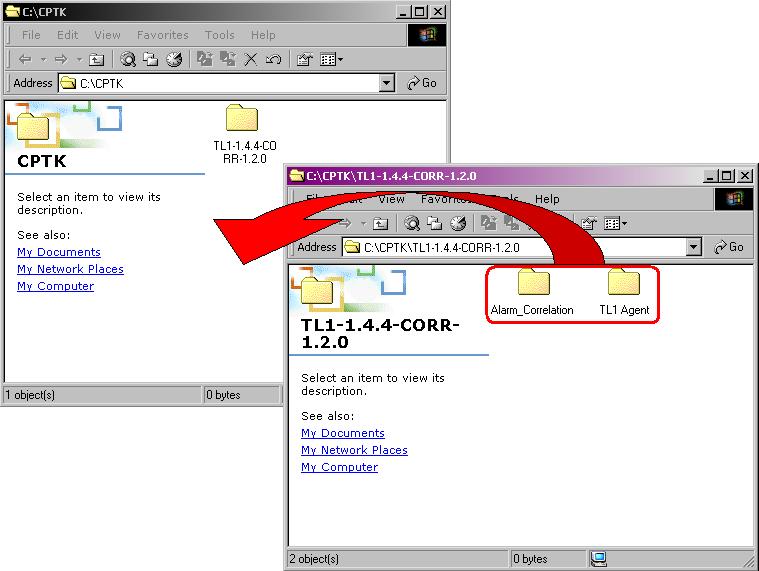Screen dimensions: 759x571
Task: Click '2 object(s)' in status bar
Action: [x=314, y=559]
